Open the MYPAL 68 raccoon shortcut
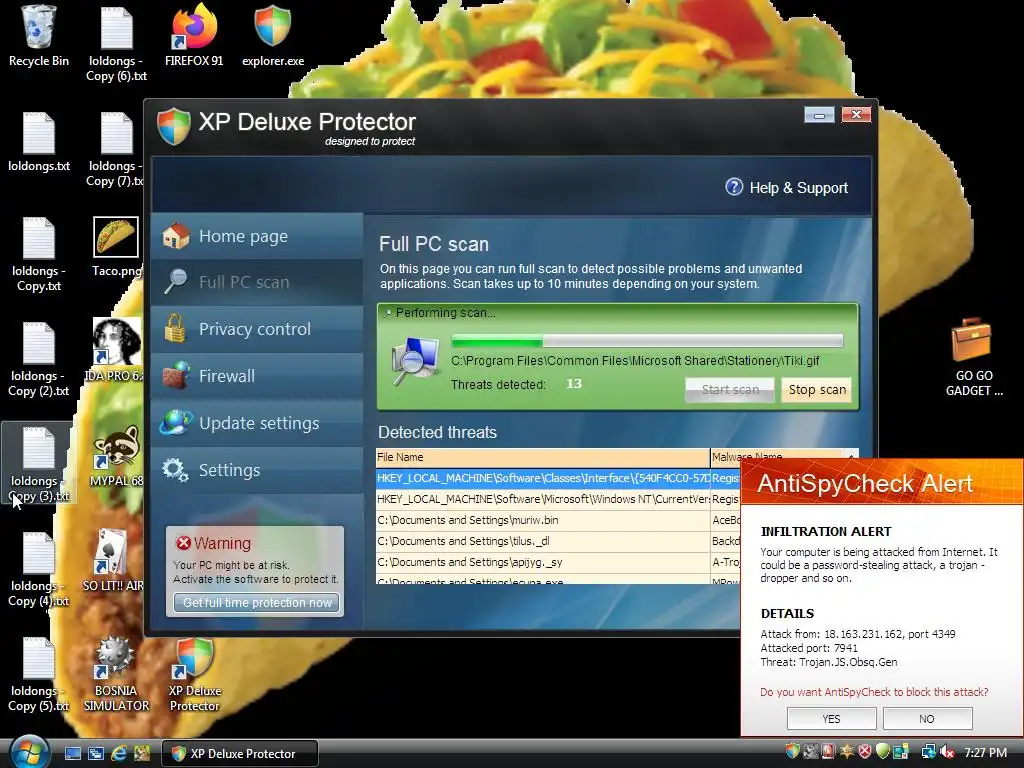The width and height of the screenshot is (1024, 768). click(x=116, y=455)
